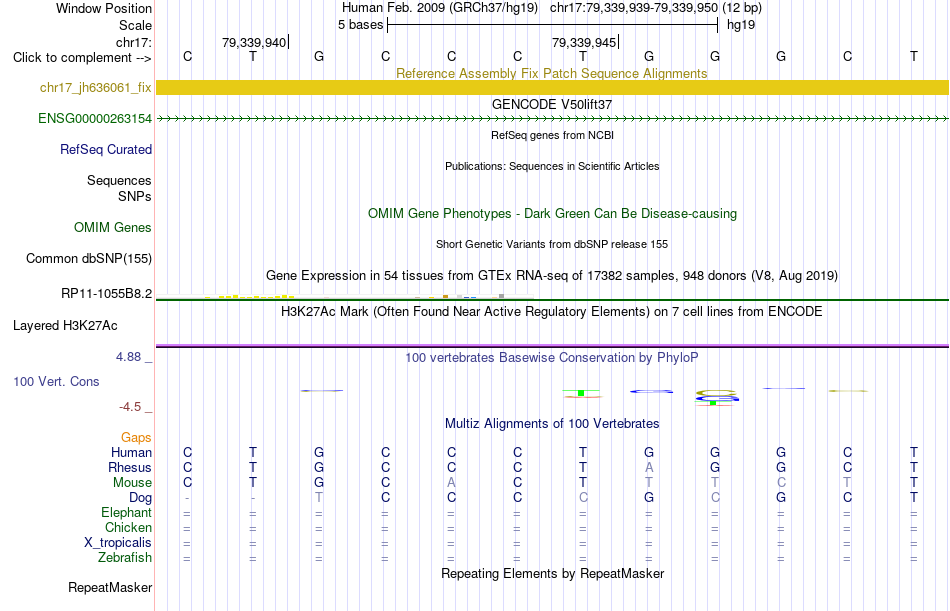
Task: Select the Zebrafish species row label
Action: [x=125, y=558]
